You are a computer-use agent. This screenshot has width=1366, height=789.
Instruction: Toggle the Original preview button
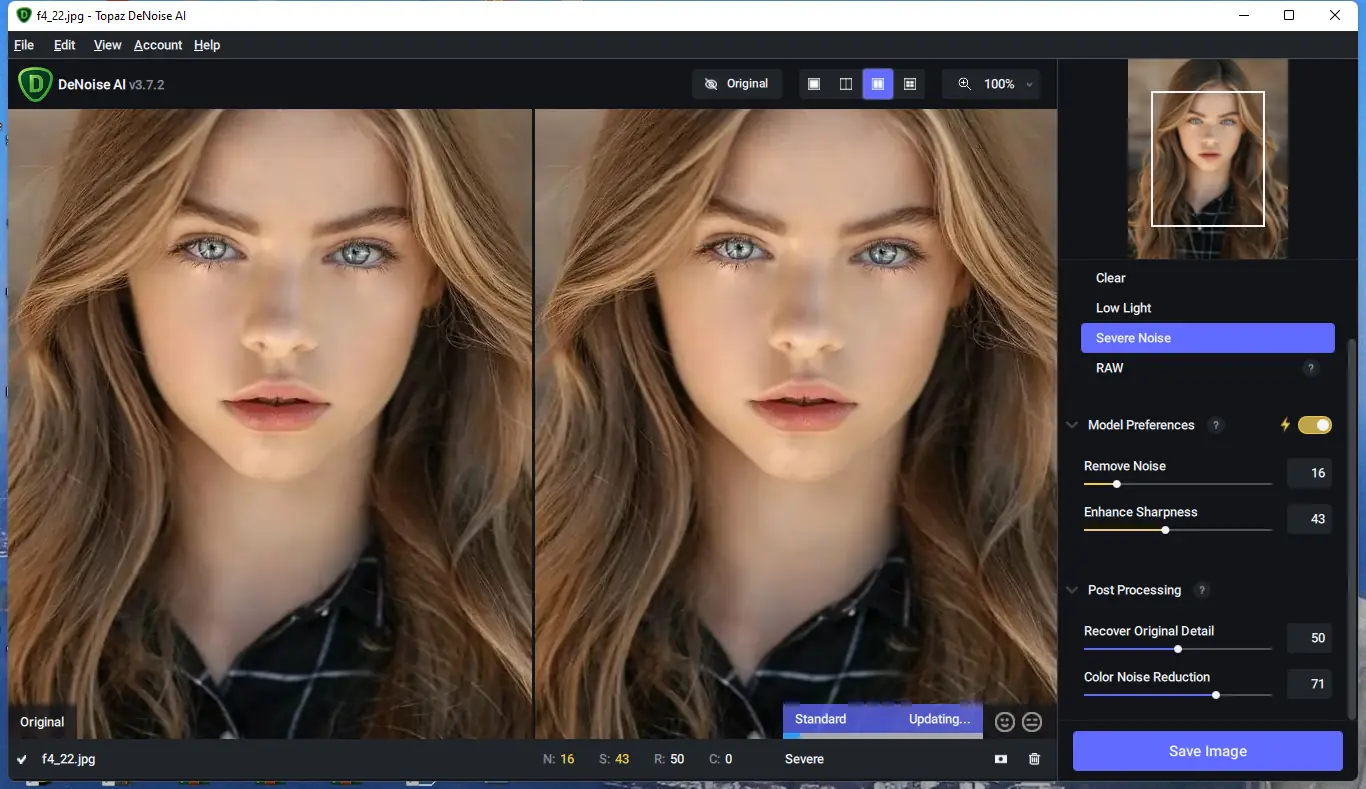737,84
